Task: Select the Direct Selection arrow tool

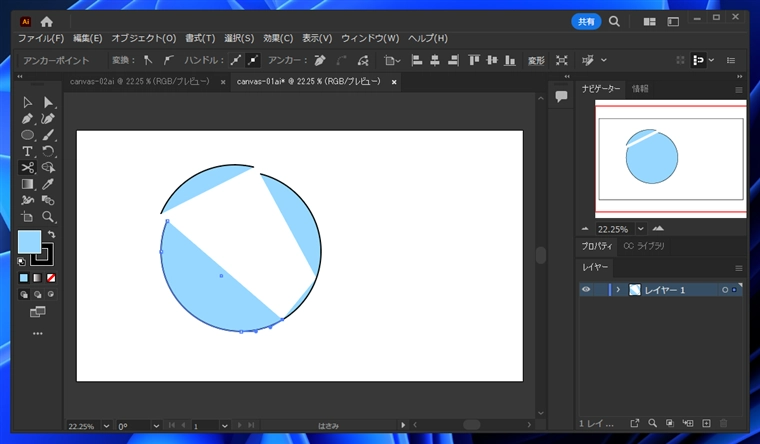Action: pyautogui.click(x=47, y=102)
